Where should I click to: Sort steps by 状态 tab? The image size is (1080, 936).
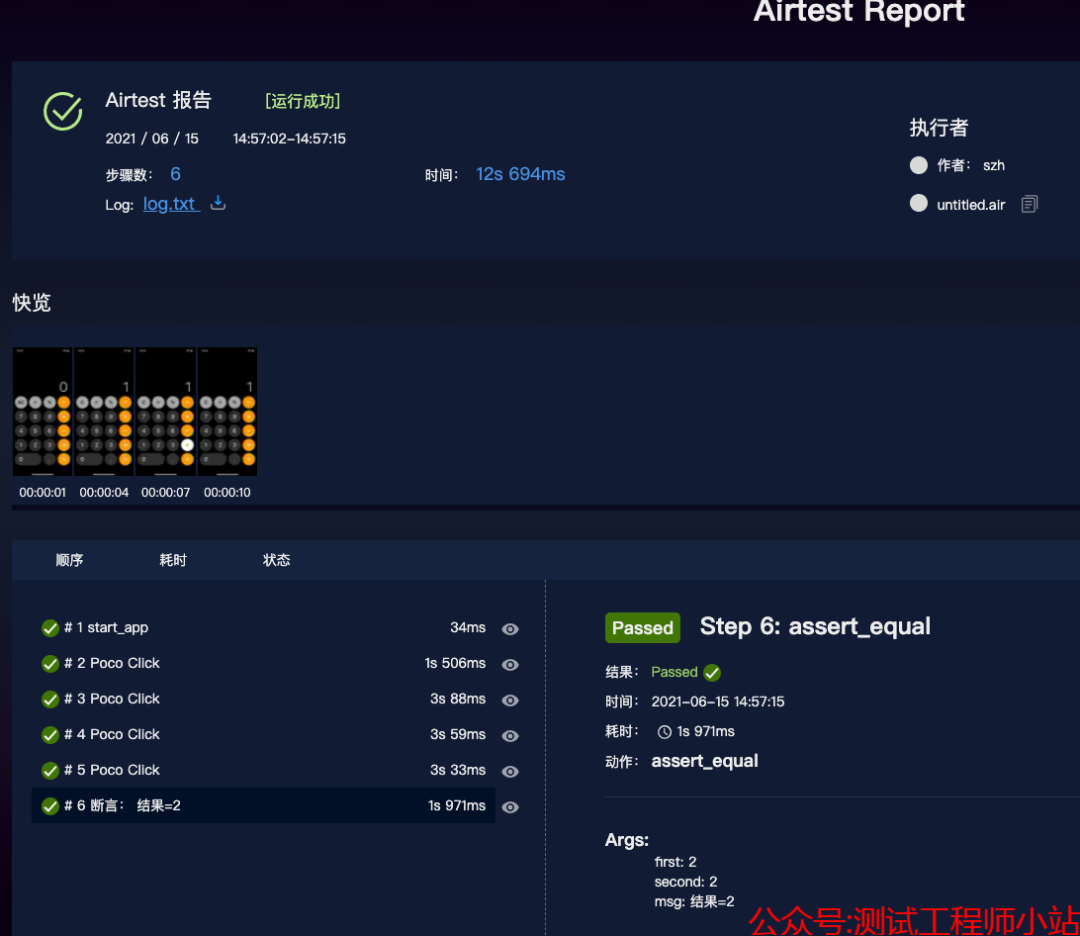click(276, 560)
